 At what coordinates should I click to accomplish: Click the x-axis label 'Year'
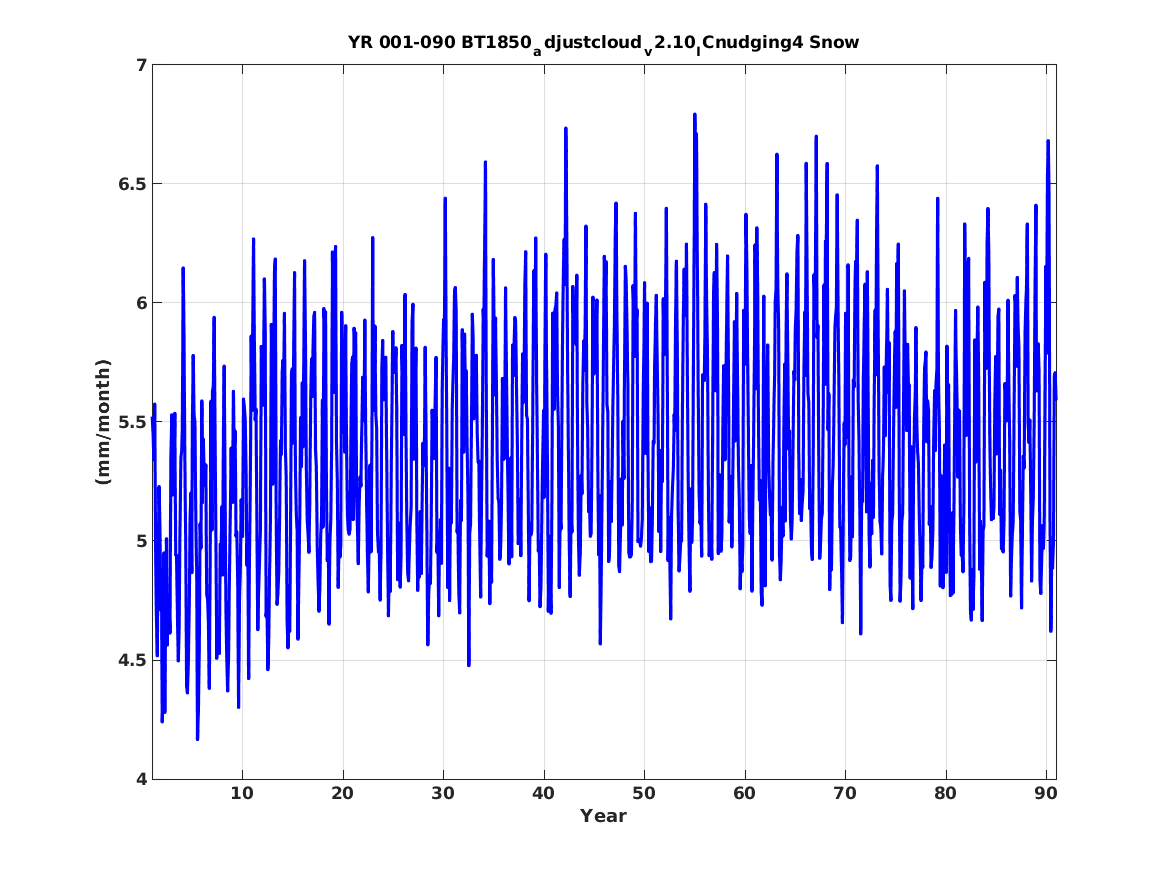tap(604, 816)
